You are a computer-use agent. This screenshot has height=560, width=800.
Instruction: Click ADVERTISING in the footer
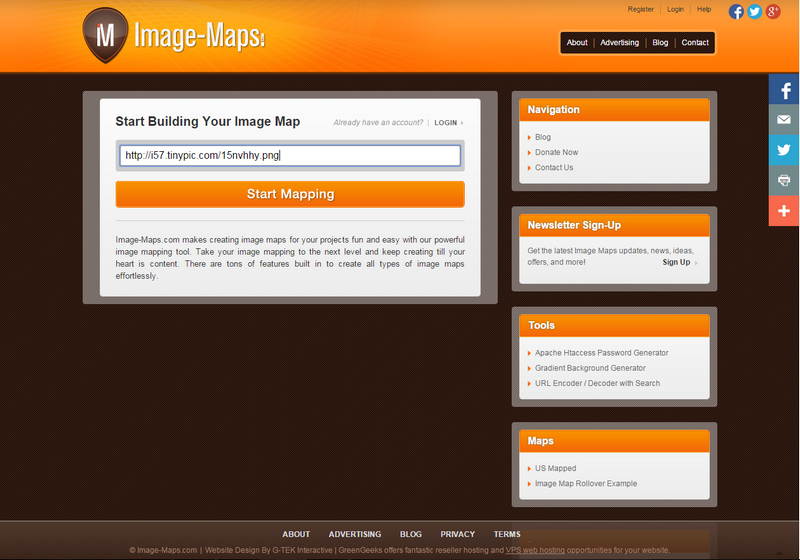tap(355, 534)
